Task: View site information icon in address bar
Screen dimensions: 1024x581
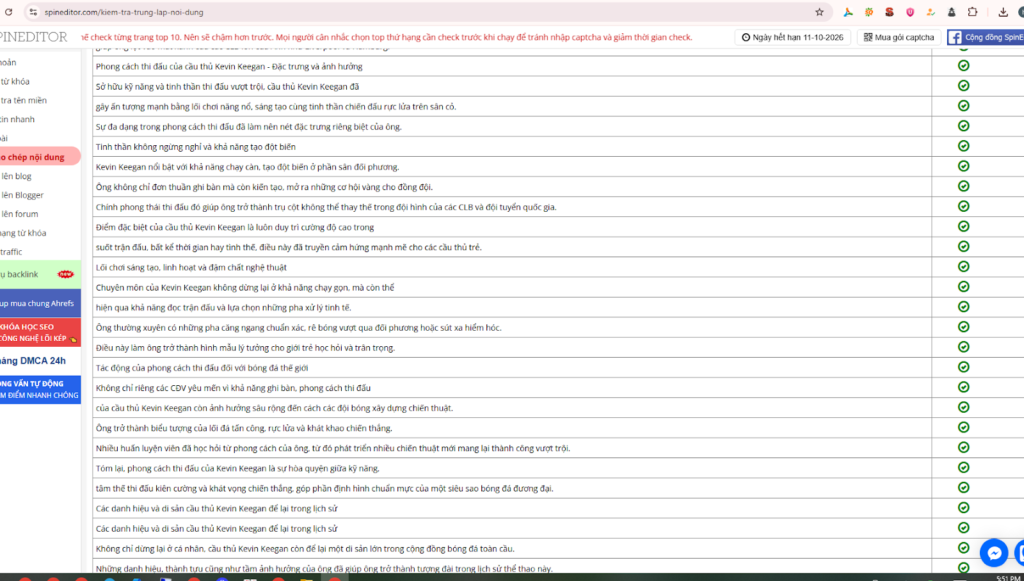Action: (x=33, y=12)
